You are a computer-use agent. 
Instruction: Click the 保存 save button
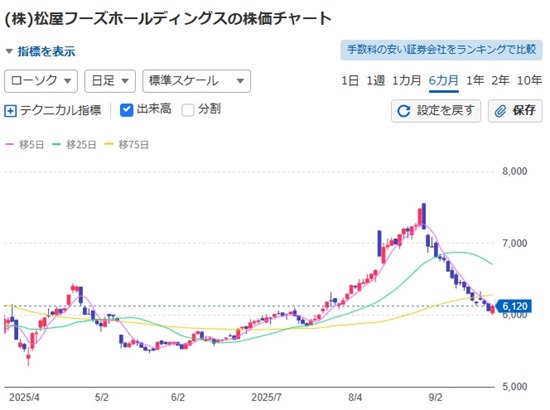tap(515, 111)
